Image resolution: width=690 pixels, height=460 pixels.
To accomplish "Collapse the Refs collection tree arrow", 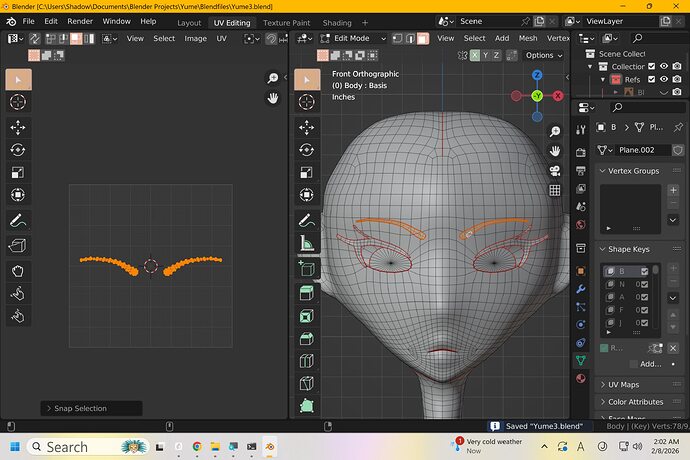I will pyautogui.click(x=603, y=80).
